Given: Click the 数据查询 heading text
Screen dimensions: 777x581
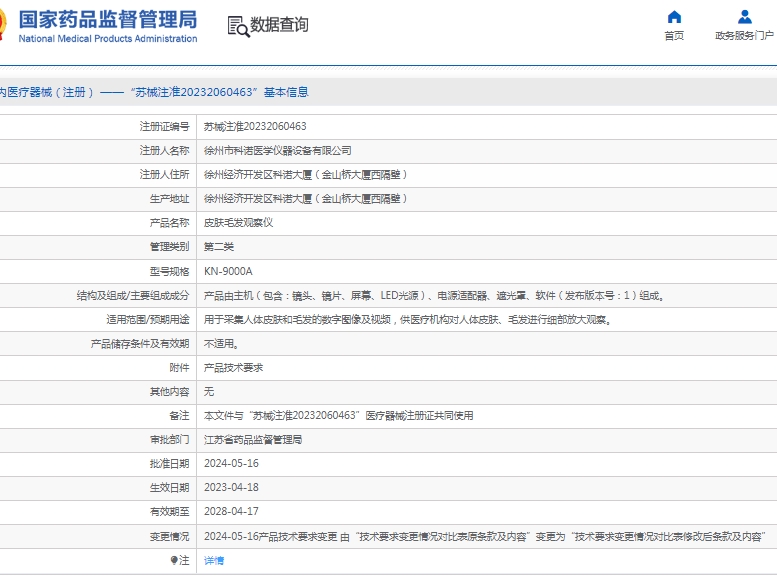Looking at the screenshot, I should pos(279,24).
